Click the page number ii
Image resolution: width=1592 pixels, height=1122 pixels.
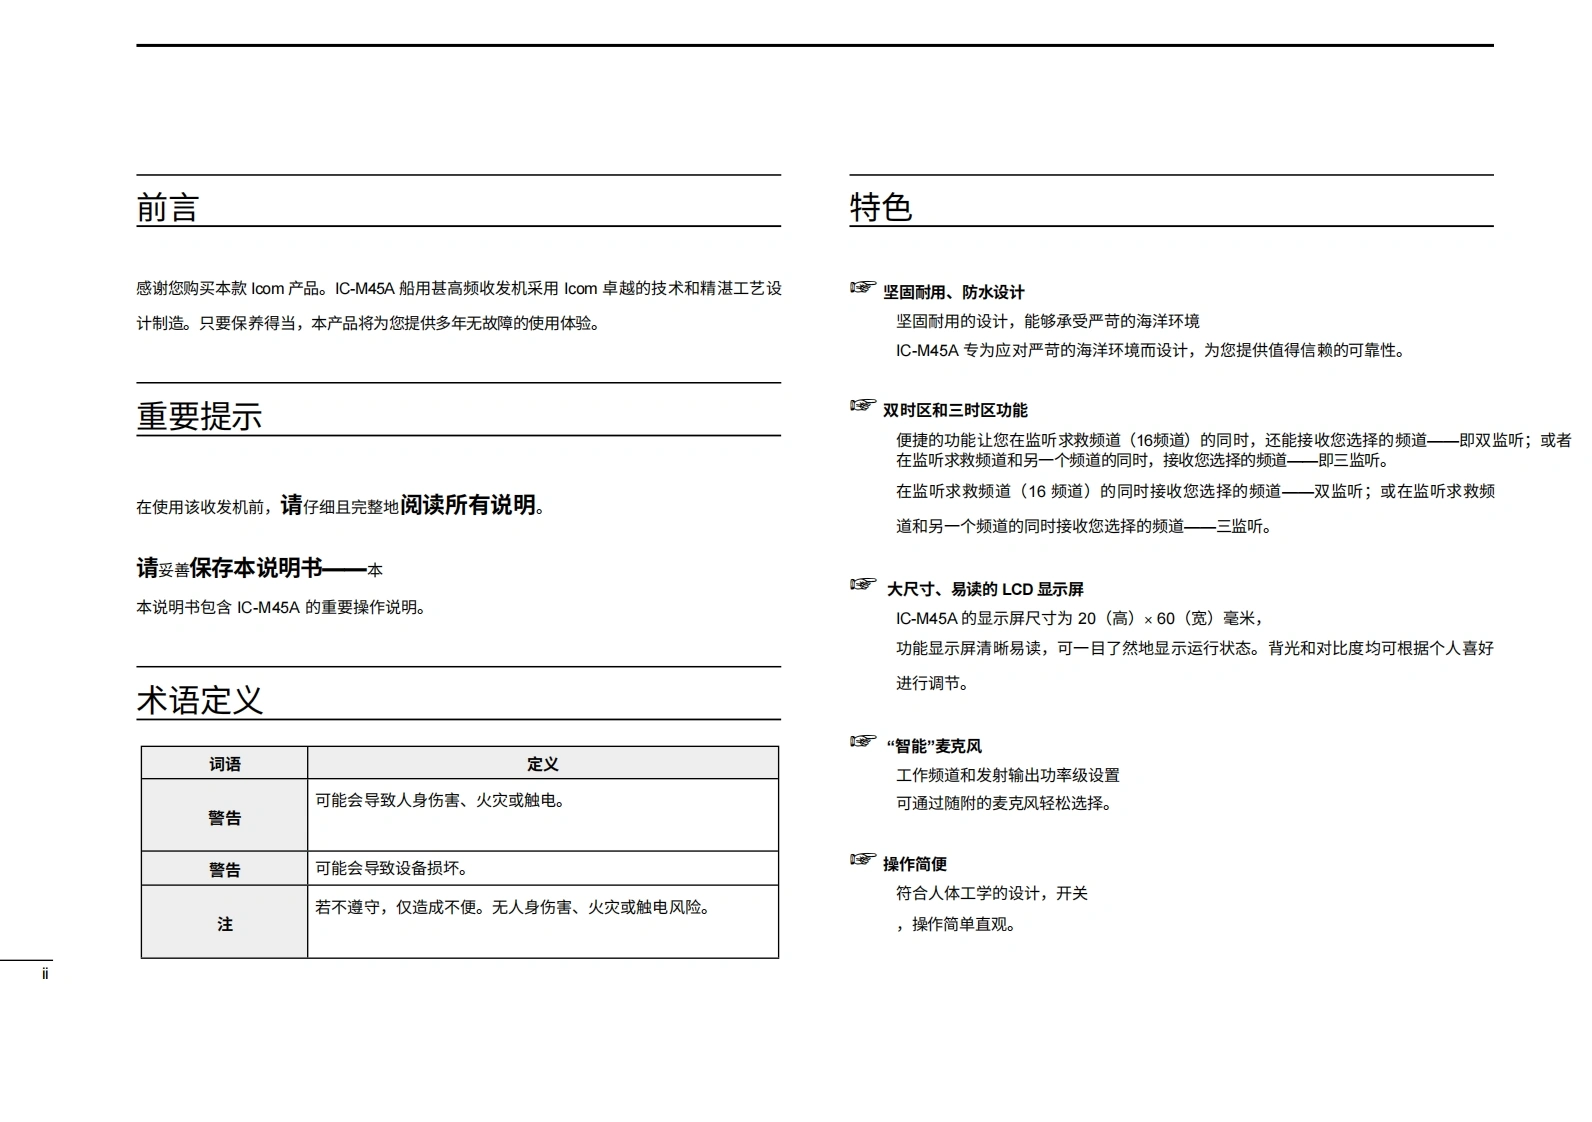click(x=45, y=974)
